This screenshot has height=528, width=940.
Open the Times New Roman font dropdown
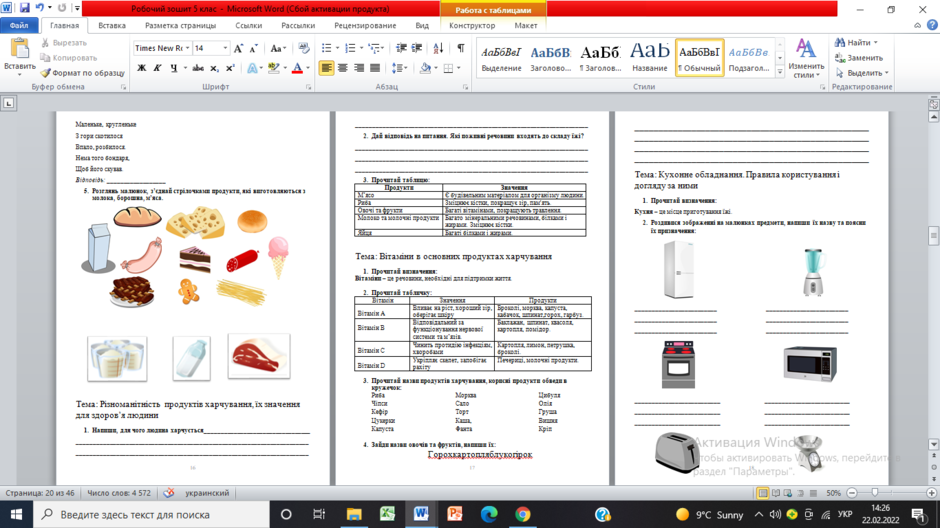(162, 48)
